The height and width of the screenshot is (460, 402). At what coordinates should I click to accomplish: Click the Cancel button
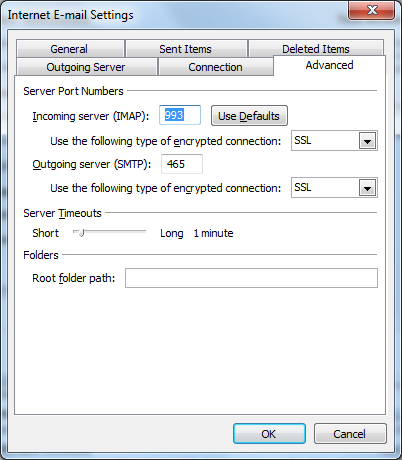[x=350, y=434]
